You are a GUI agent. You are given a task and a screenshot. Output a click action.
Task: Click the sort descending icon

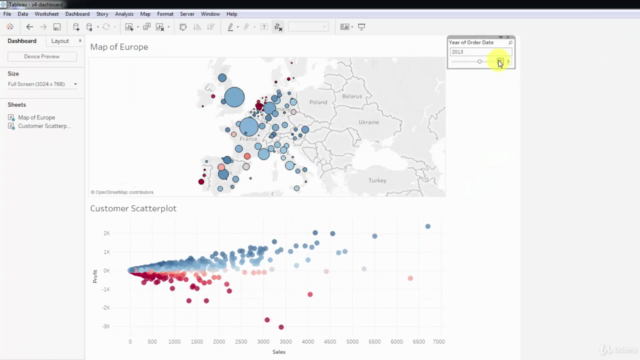coord(211,27)
